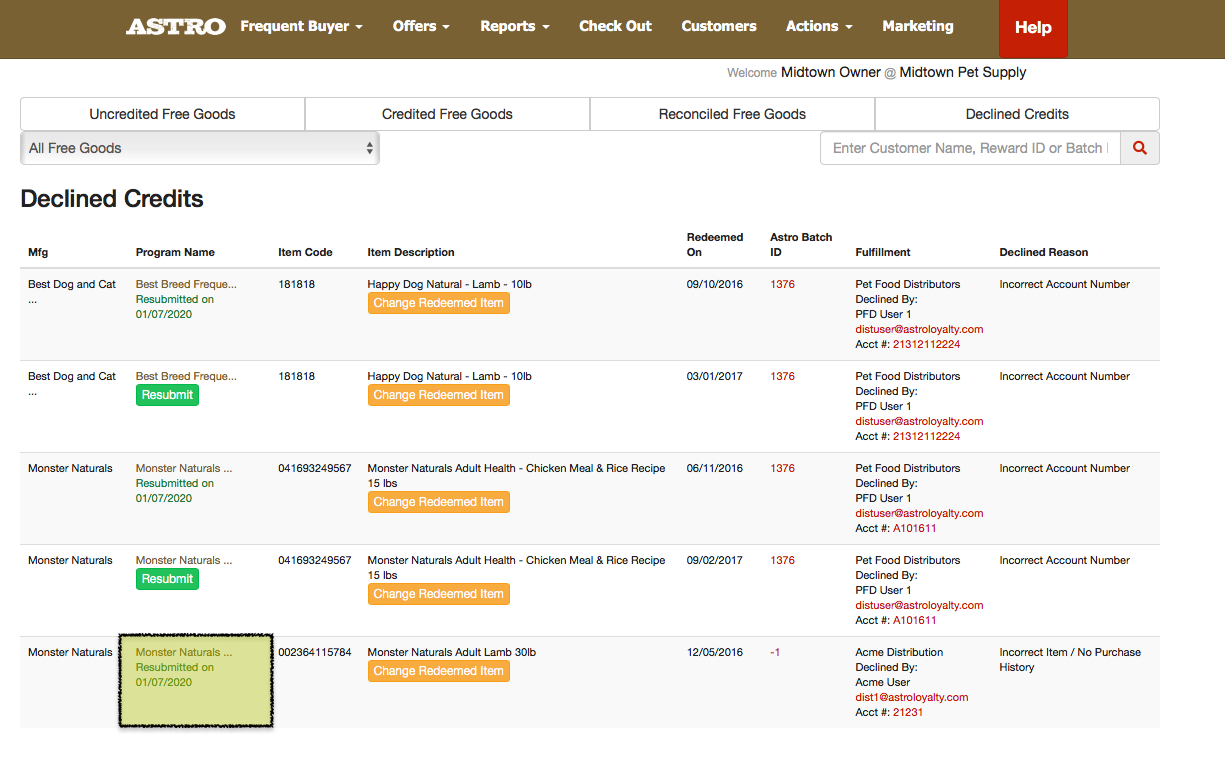The width and height of the screenshot is (1225, 781).
Task: Click the Astro Batch ID column header
Action: 801,245
